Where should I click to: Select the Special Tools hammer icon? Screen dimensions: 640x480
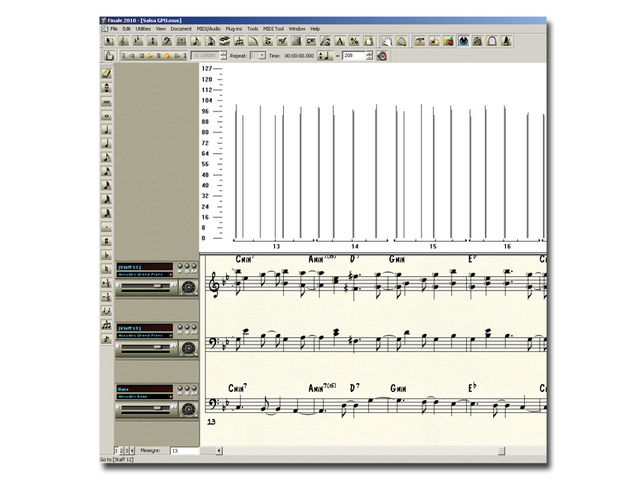(420, 41)
